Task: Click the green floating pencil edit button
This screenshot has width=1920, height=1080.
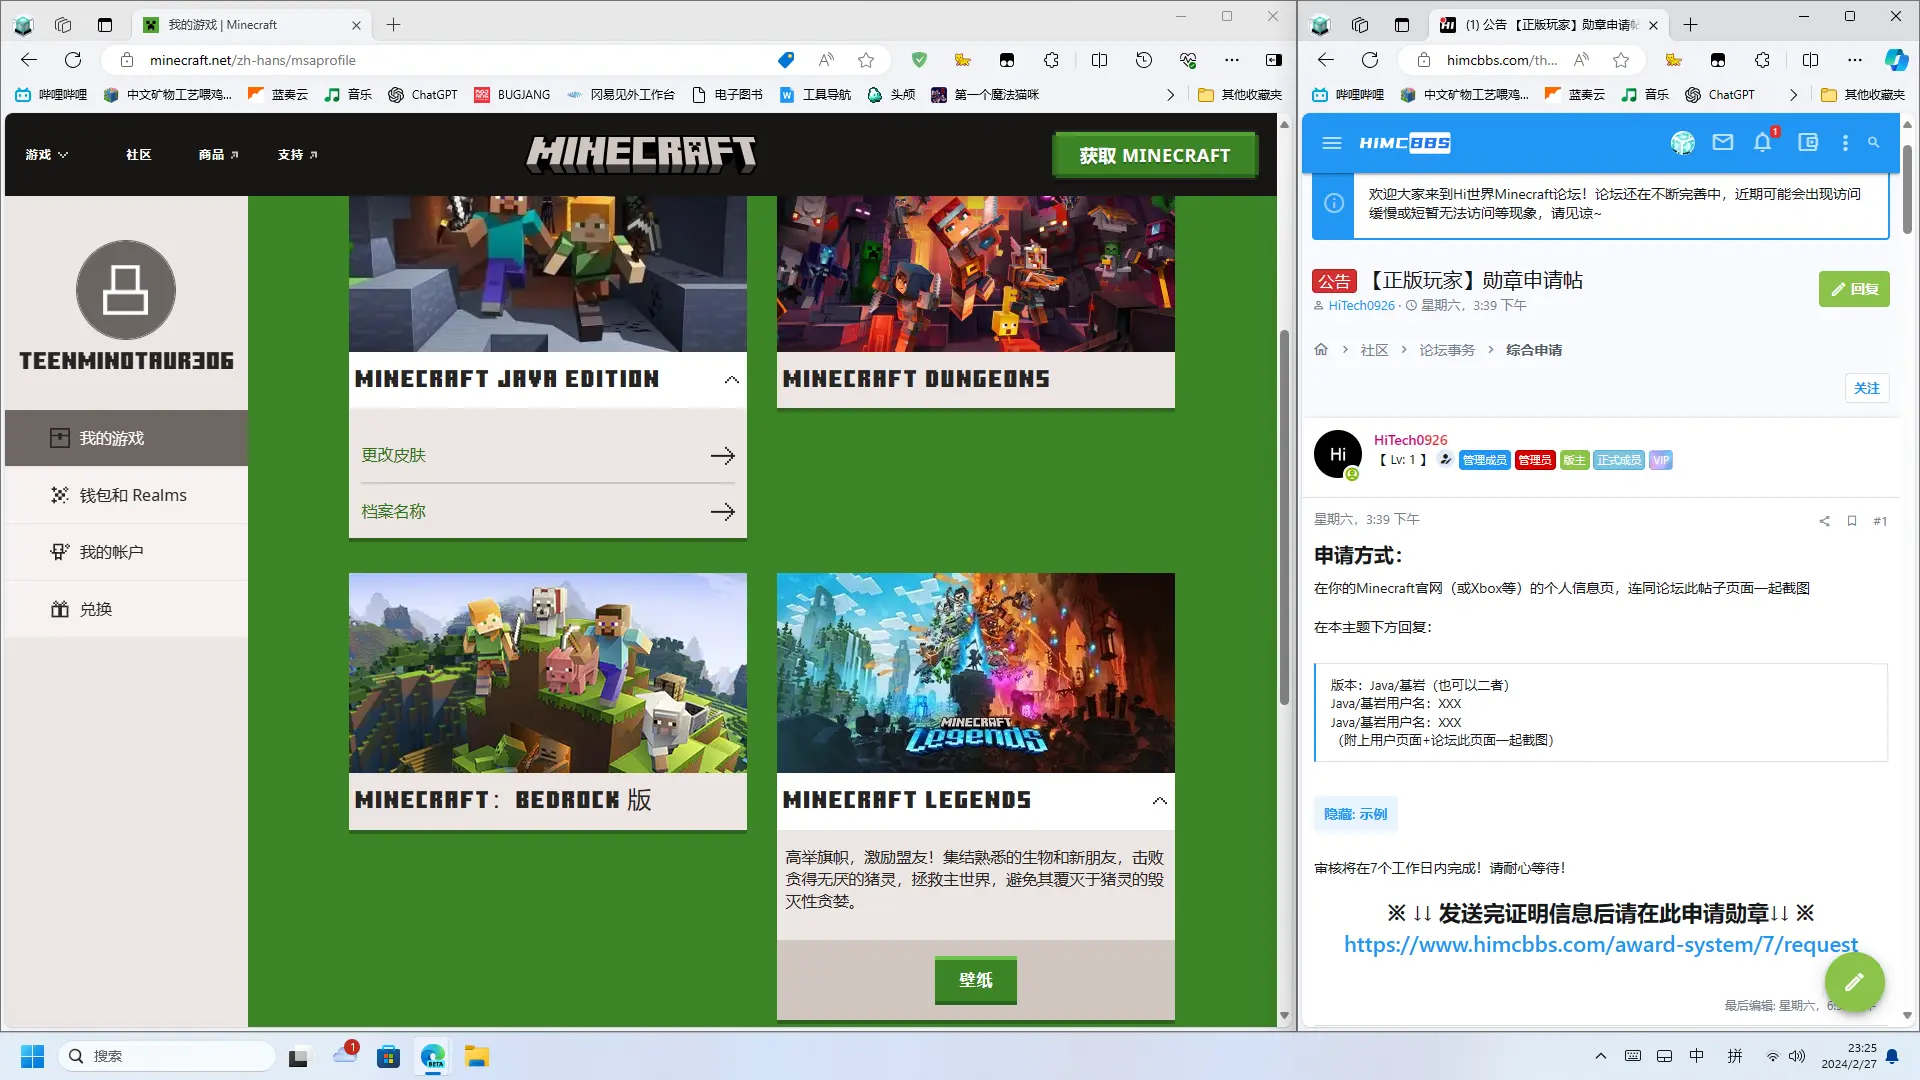Action: click(1853, 982)
